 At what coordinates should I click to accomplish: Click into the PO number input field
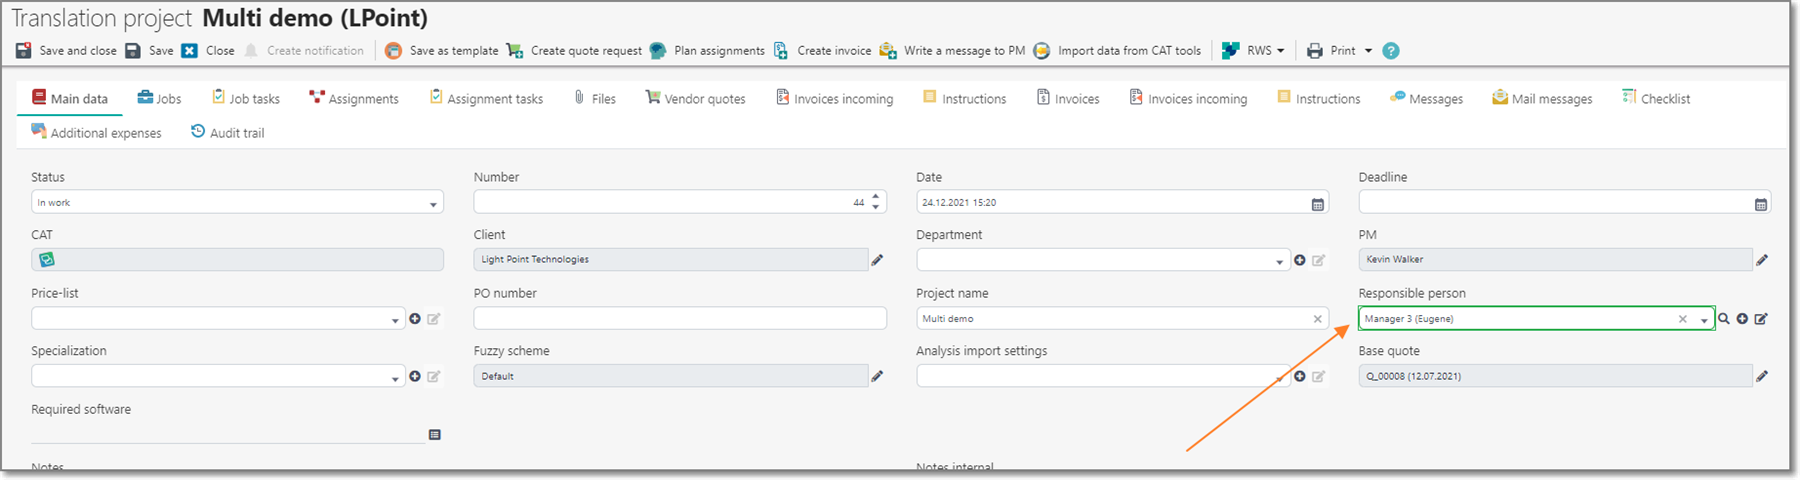(679, 318)
